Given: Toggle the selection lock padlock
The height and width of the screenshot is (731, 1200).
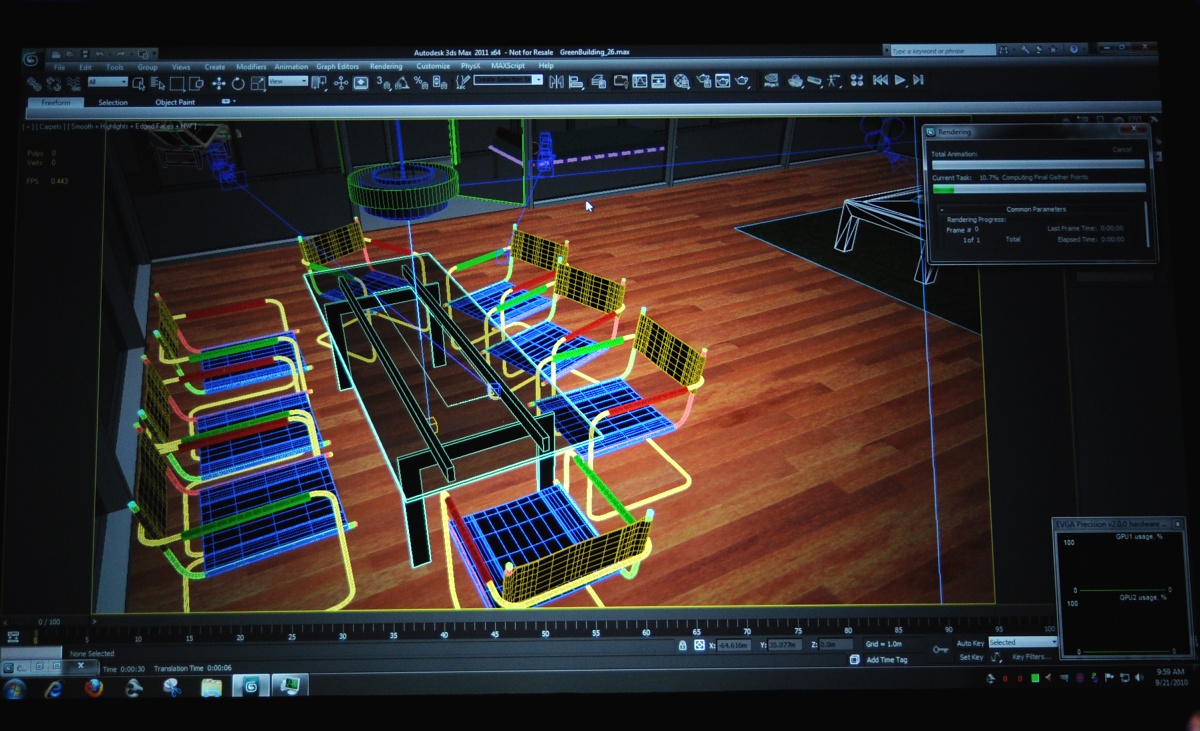Looking at the screenshot, I should point(683,643).
